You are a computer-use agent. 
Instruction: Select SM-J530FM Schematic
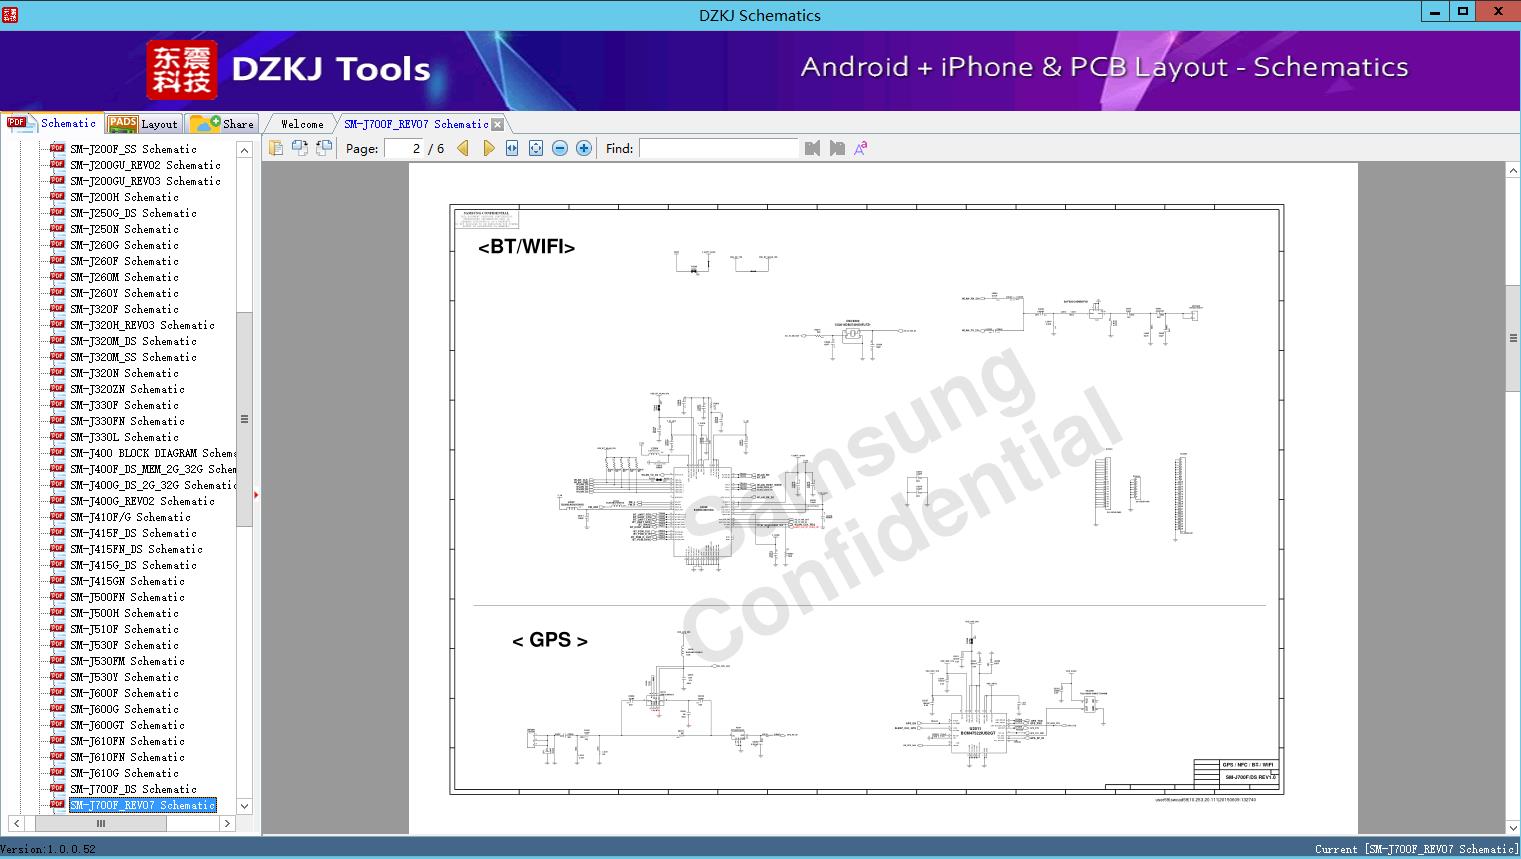coord(127,661)
